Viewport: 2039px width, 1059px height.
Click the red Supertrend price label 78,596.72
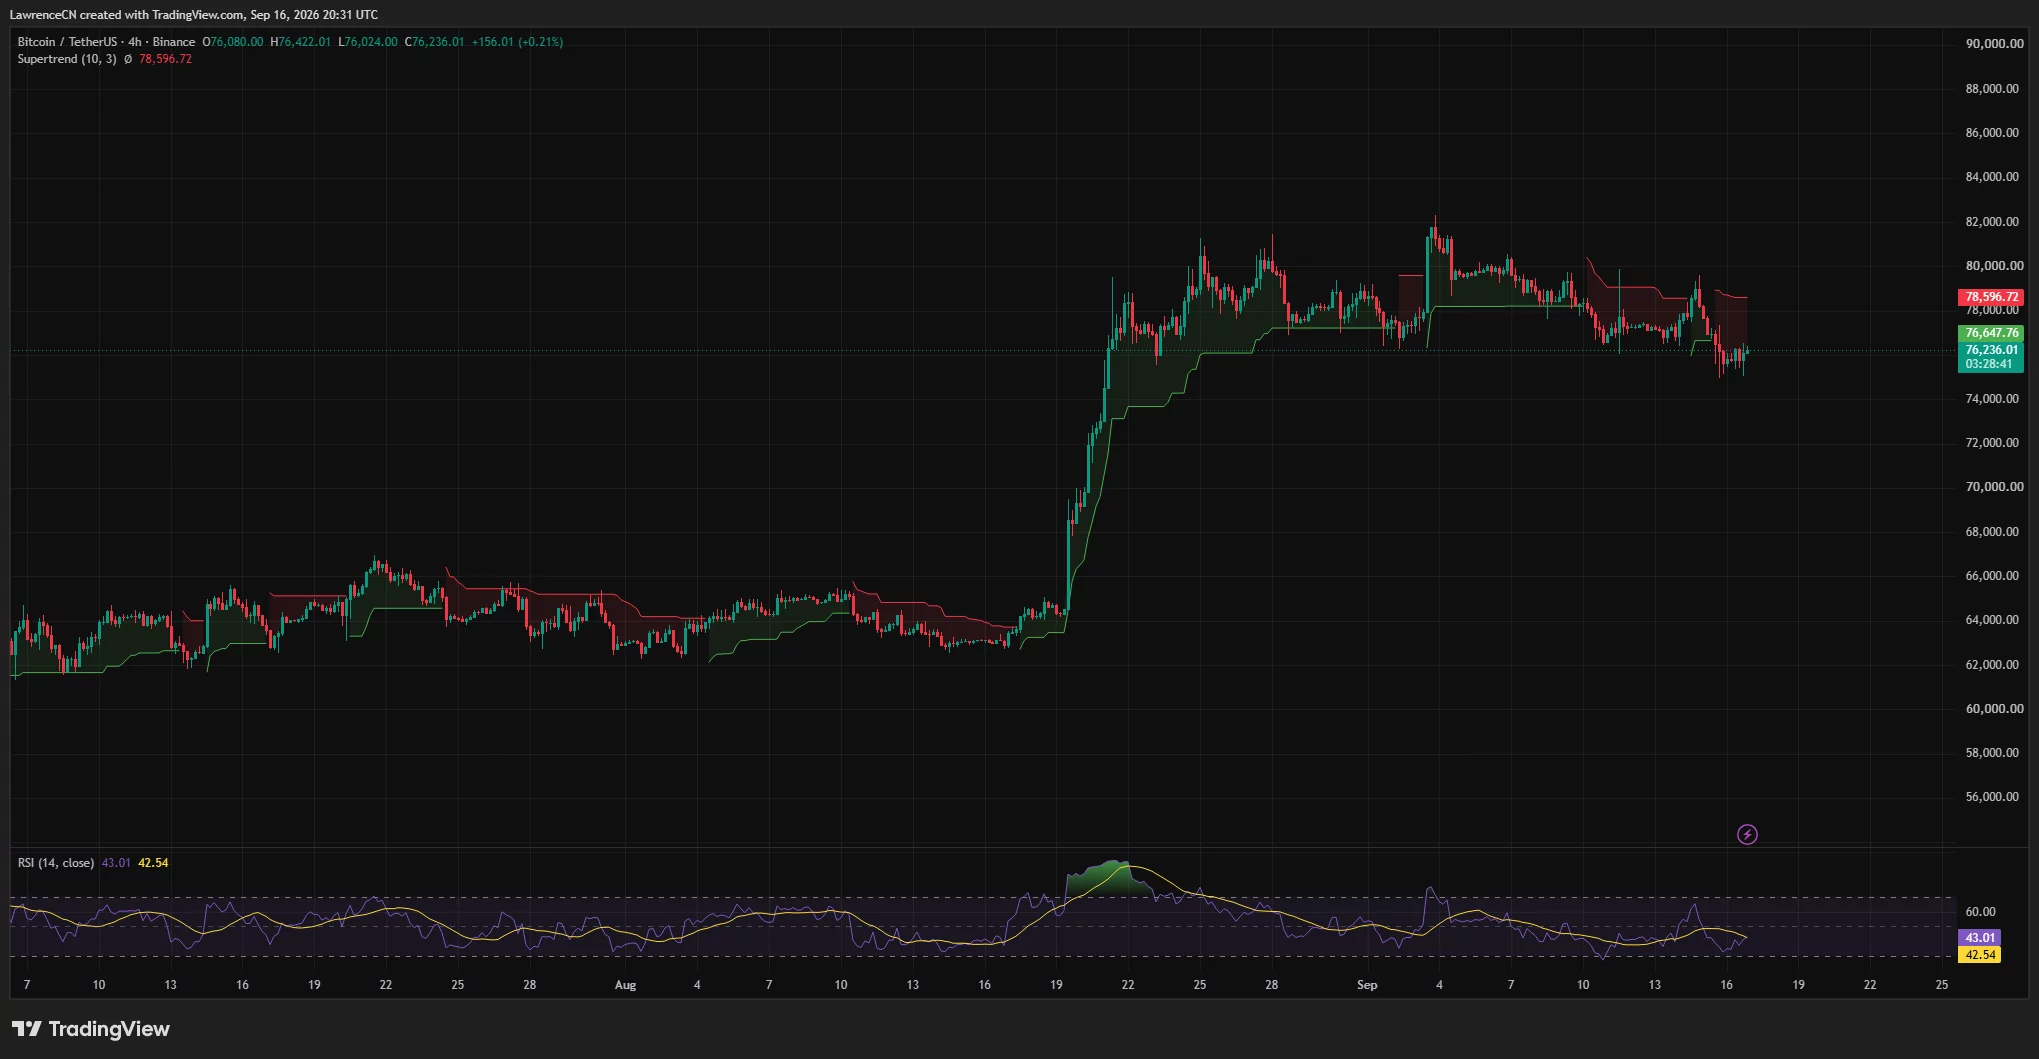(1991, 297)
